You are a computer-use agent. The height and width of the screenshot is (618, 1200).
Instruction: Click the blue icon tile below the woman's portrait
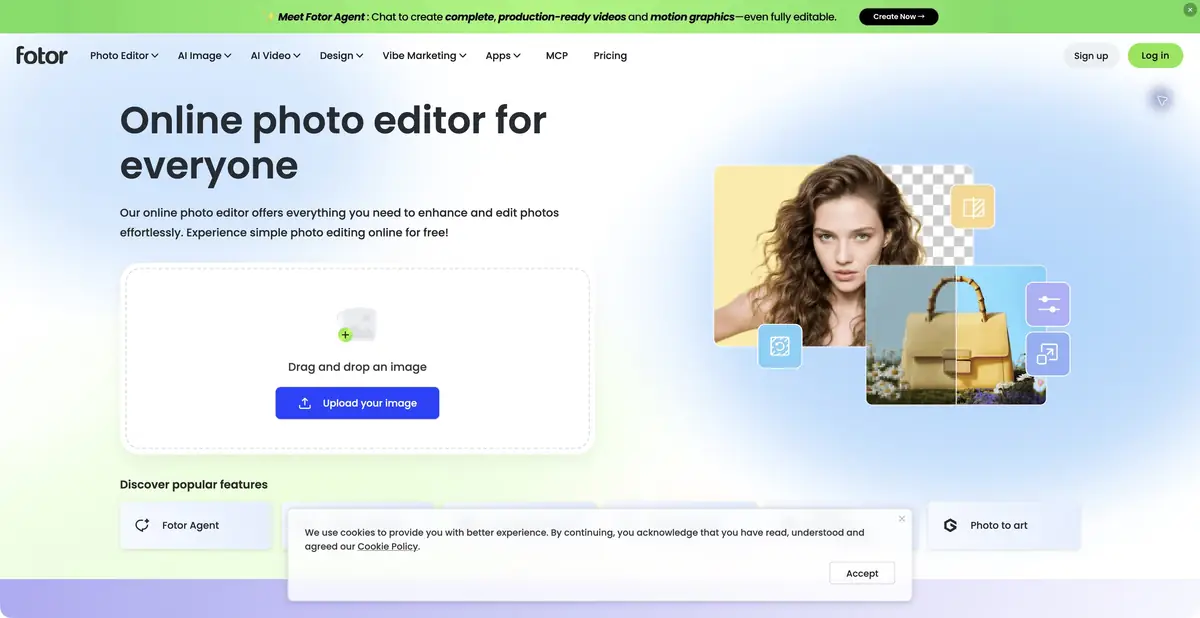pyautogui.click(x=780, y=346)
